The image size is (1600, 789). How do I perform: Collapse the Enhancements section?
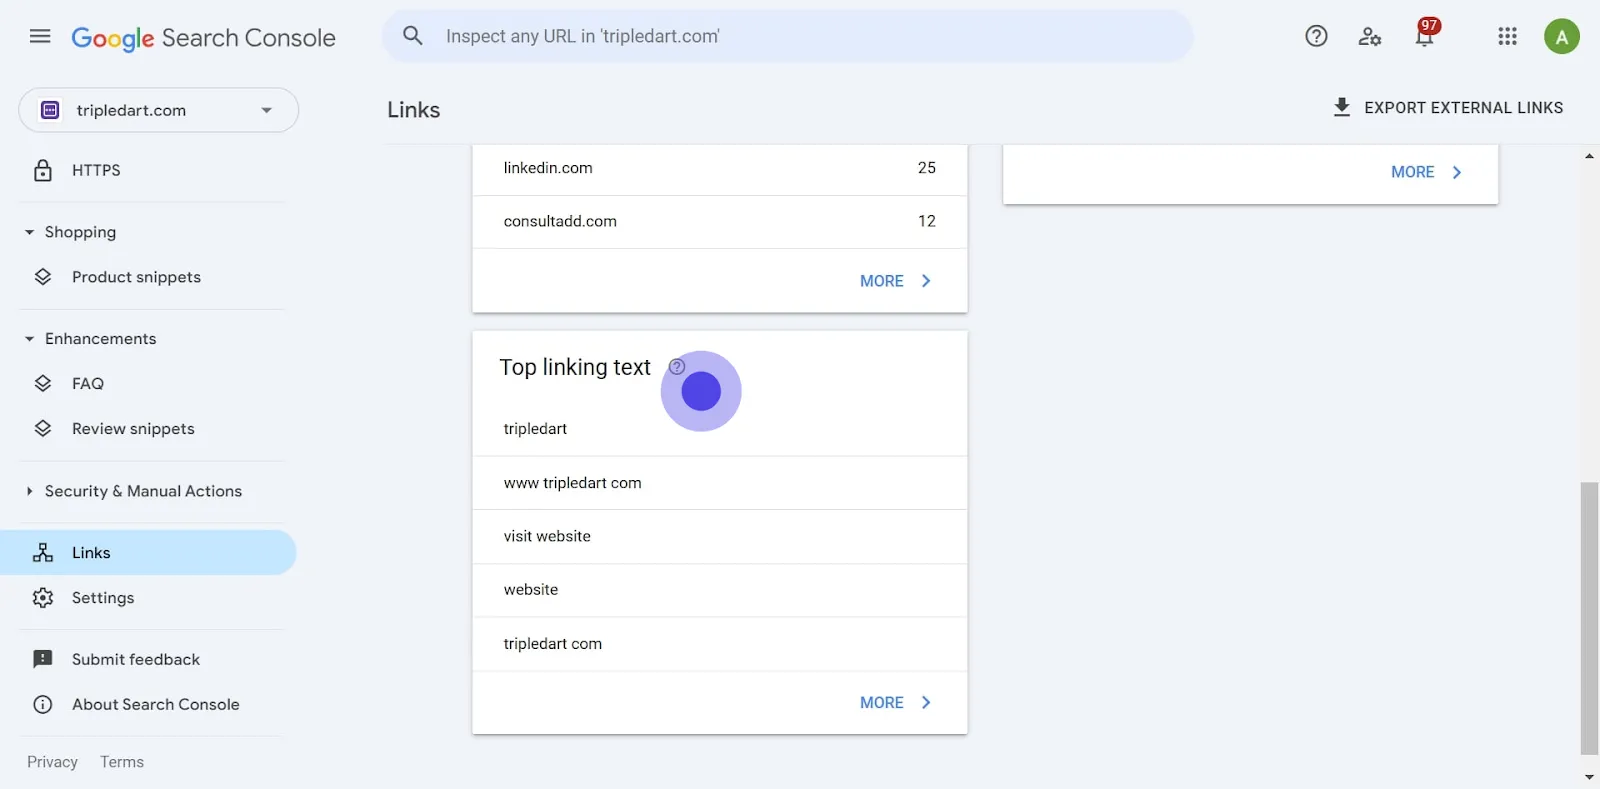click(x=29, y=339)
